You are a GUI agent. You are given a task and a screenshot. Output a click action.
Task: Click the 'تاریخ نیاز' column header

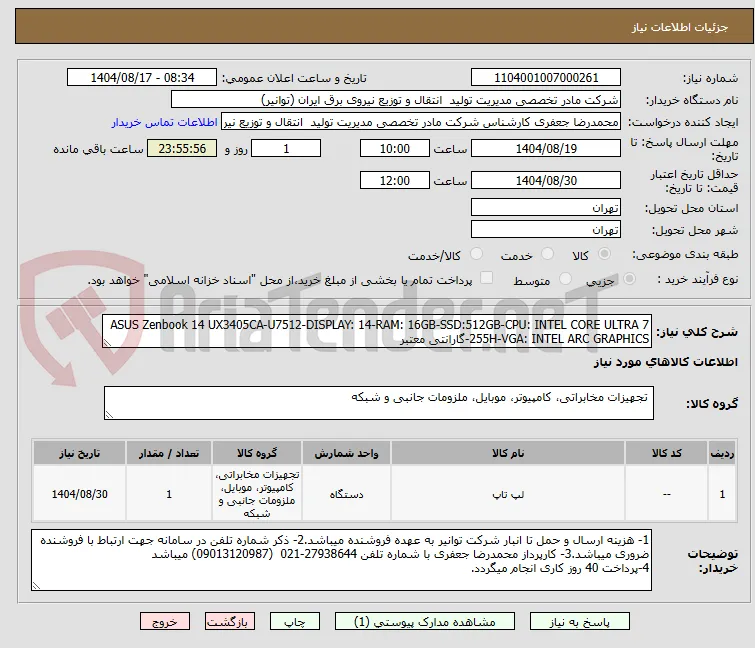79,453
